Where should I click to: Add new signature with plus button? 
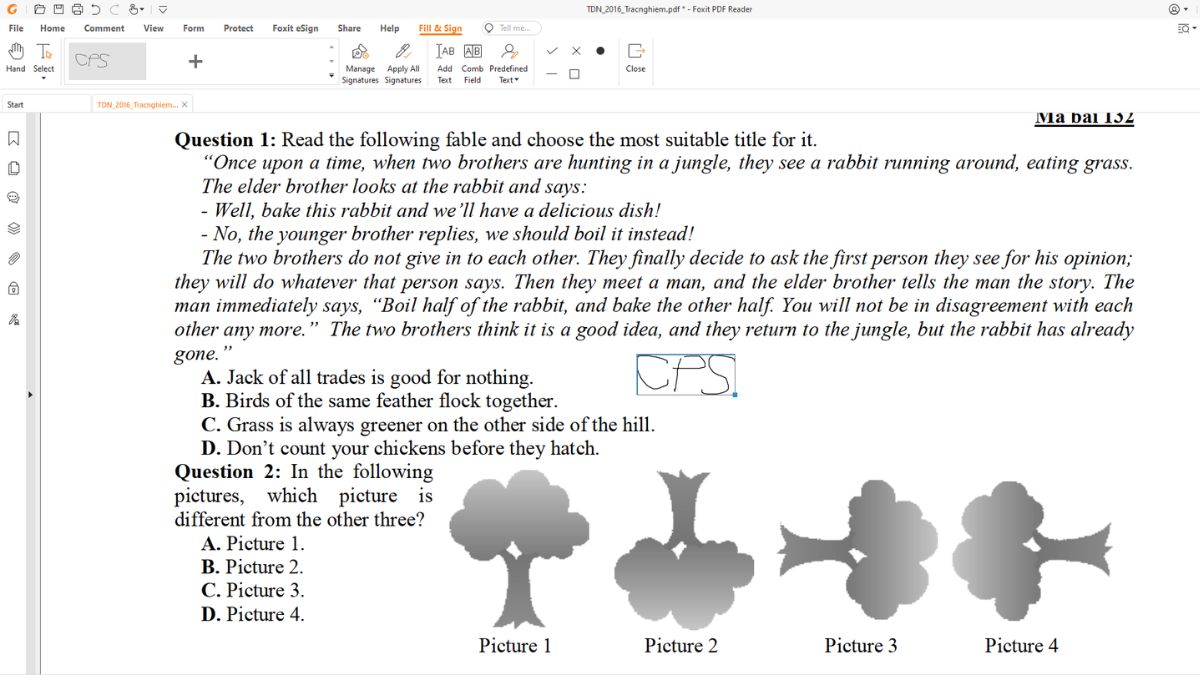(195, 61)
